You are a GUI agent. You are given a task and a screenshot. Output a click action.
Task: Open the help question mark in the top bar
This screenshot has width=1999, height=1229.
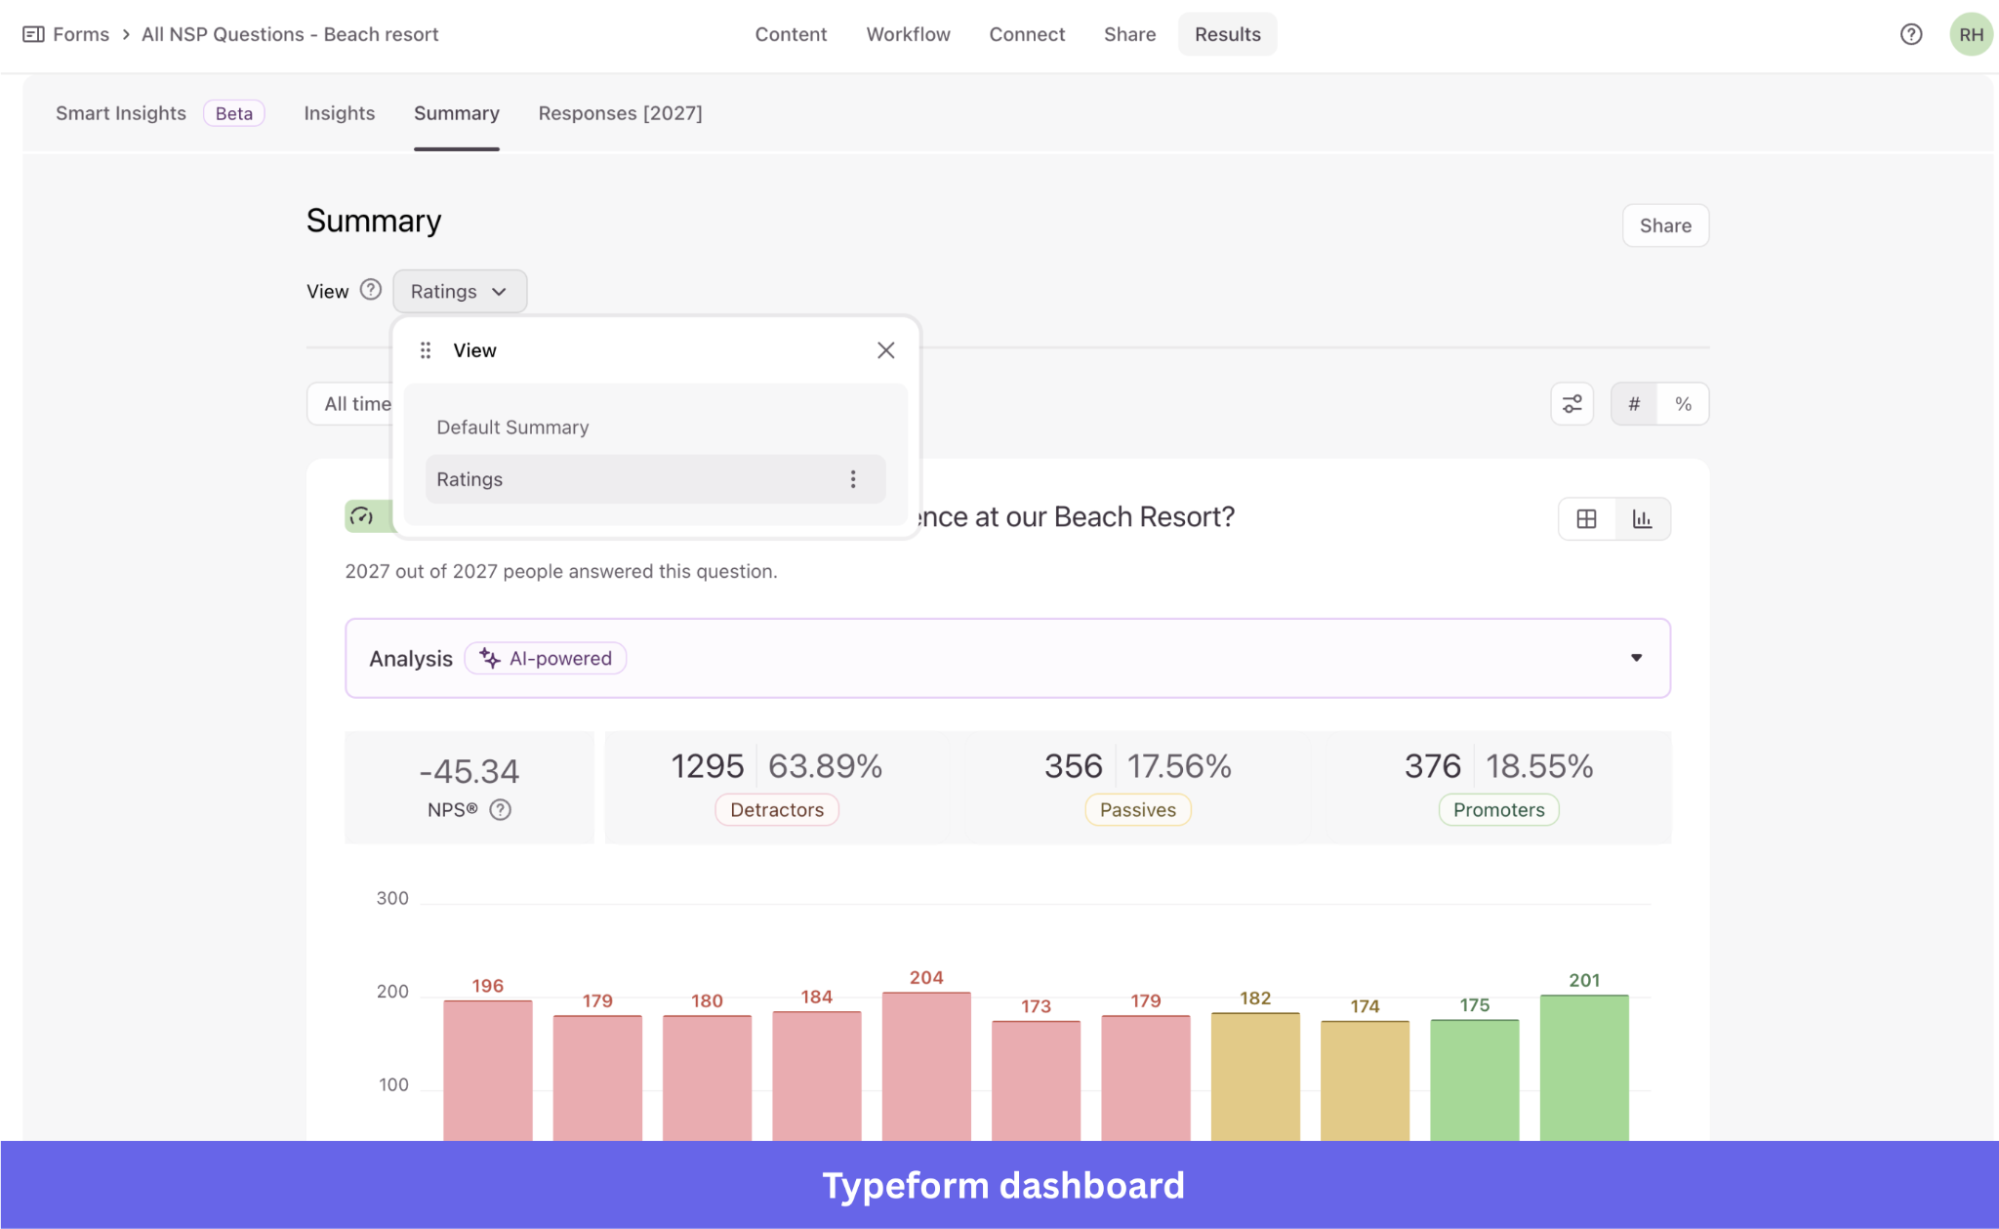[1911, 33]
